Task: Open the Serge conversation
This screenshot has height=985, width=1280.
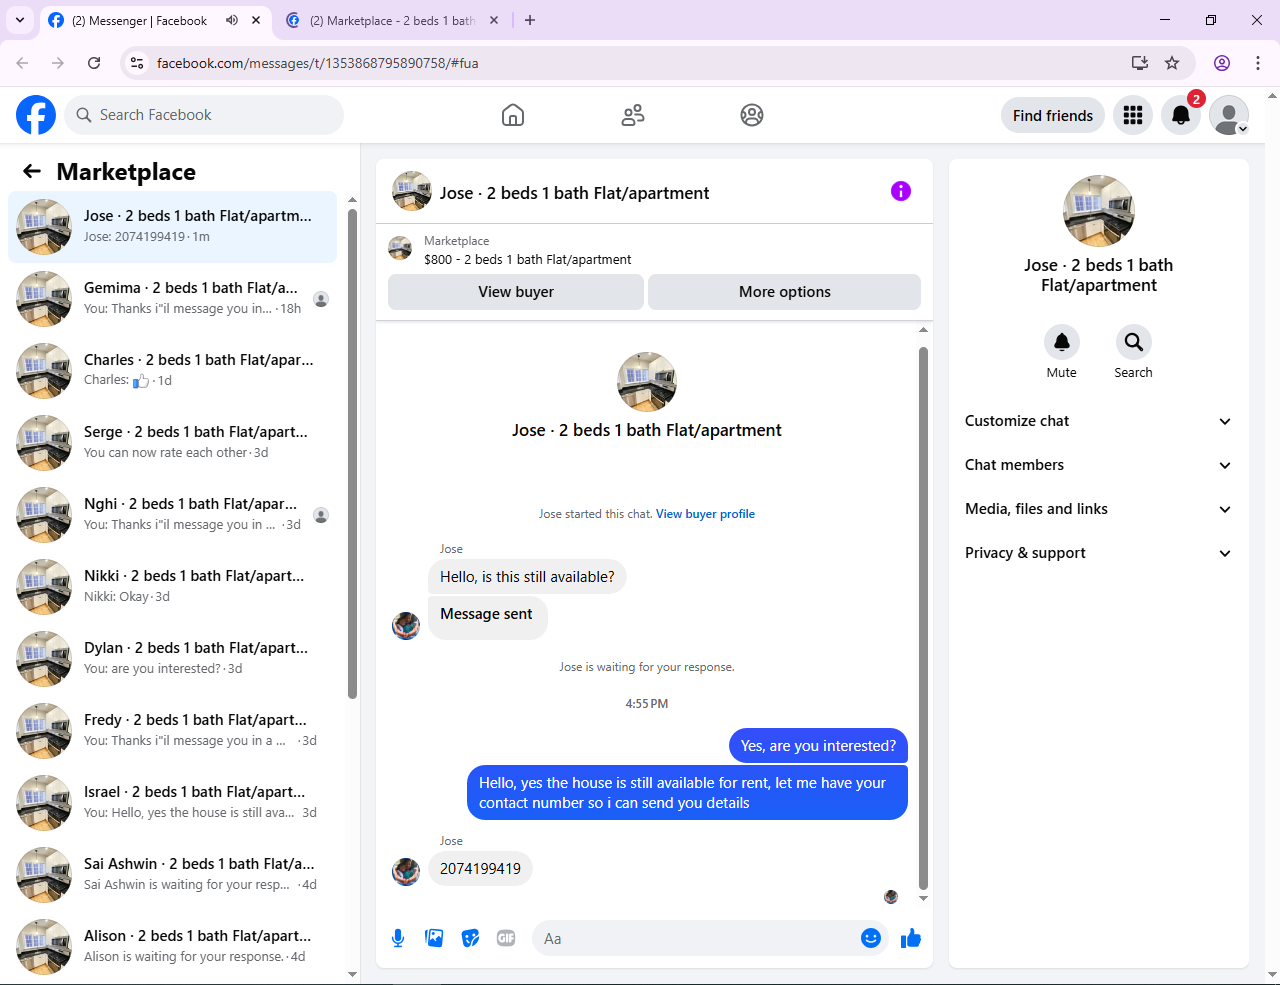Action: click(x=172, y=443)
